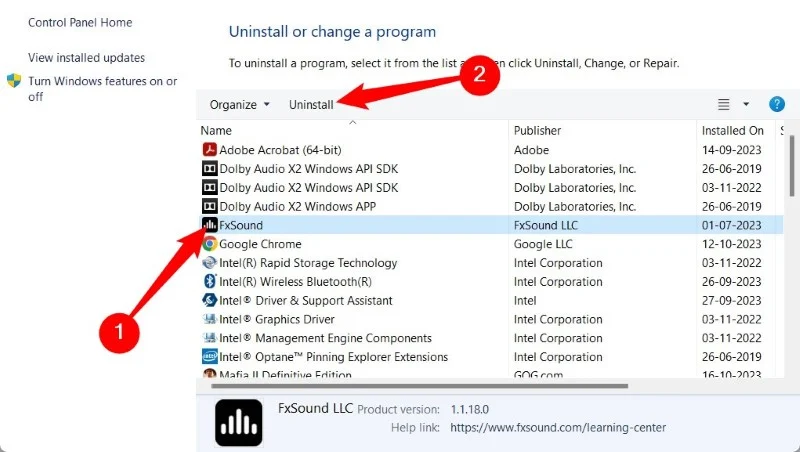Viewport: 800px width, 452px height.
Task: Open Control Panel Home link
Action: [80, 22]
